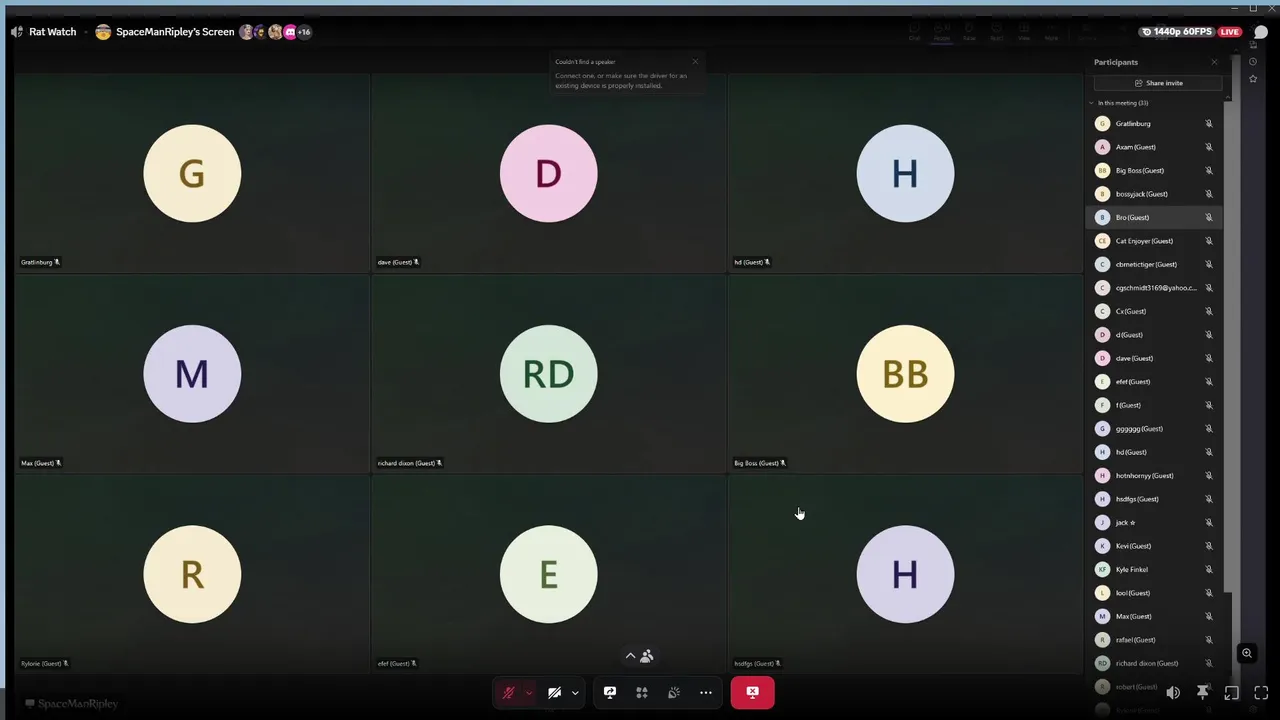Viewport: 1280px width, 720px height.
Task: Dismiss the Couldn't find a speaker notification
Action: [x=696, y=62]
